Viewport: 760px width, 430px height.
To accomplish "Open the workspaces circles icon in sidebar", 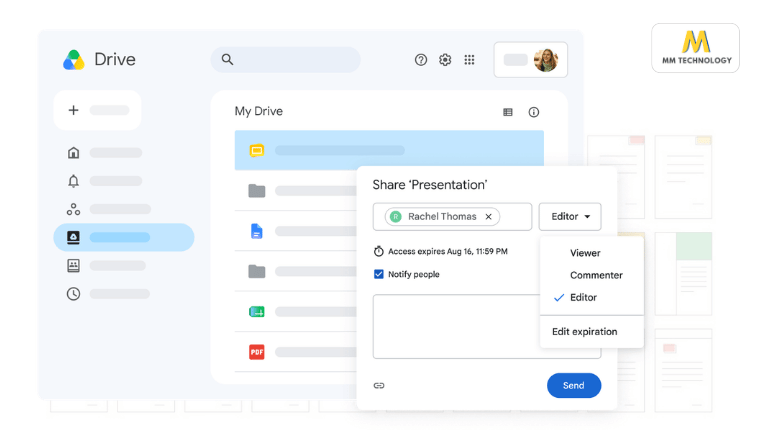I will click(x=73, y=209).
